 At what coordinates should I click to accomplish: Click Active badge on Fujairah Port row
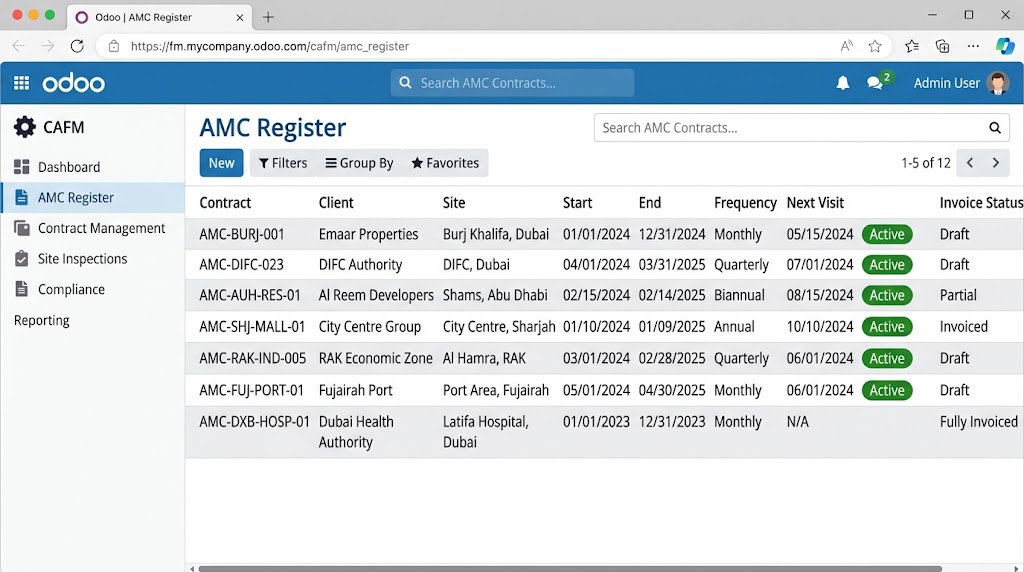coord(887,390)
